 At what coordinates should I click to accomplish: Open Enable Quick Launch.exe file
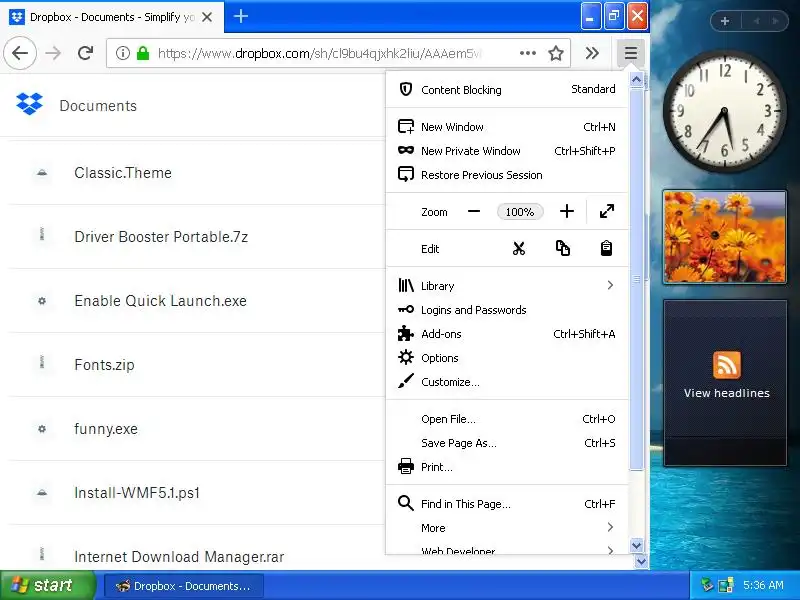tap(160, 301)
